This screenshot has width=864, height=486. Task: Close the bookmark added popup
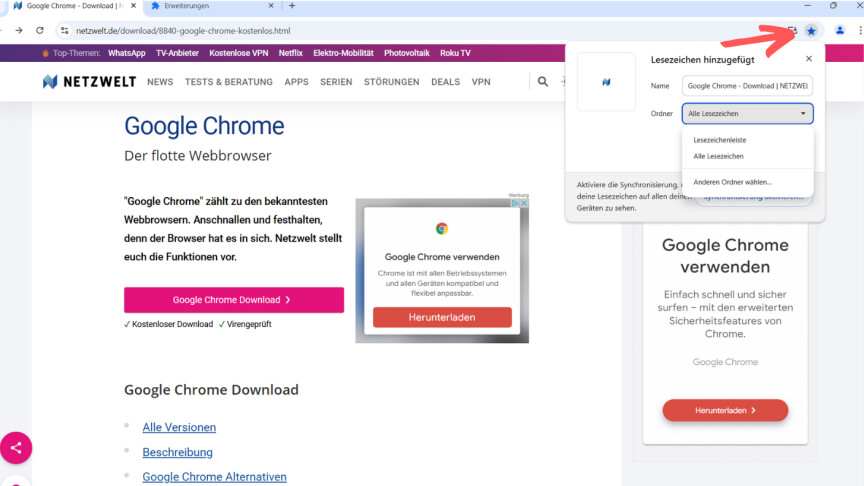[x=809, y=59]
